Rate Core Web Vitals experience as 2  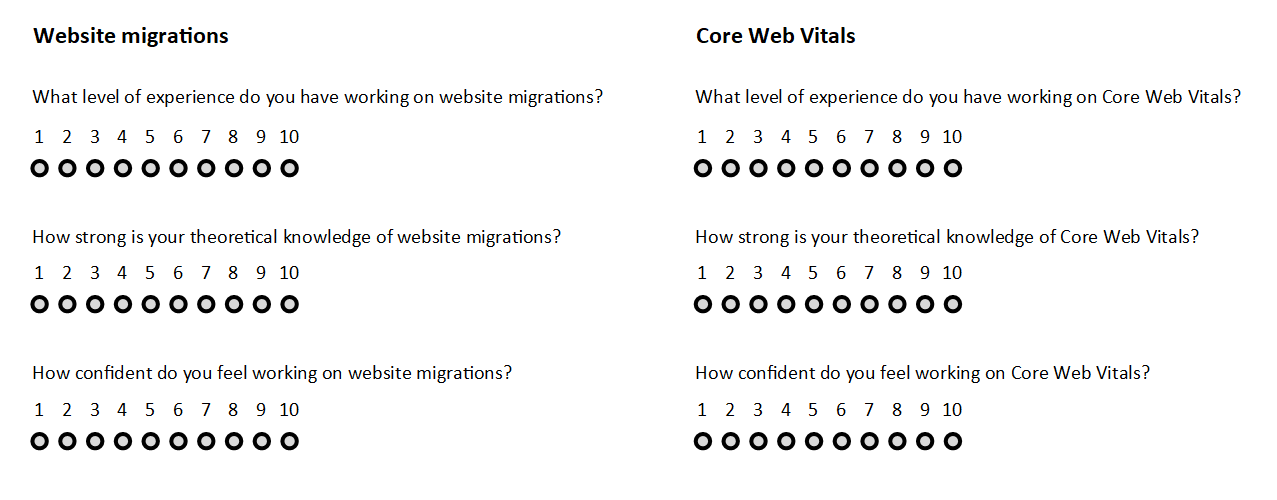point(730,169)
